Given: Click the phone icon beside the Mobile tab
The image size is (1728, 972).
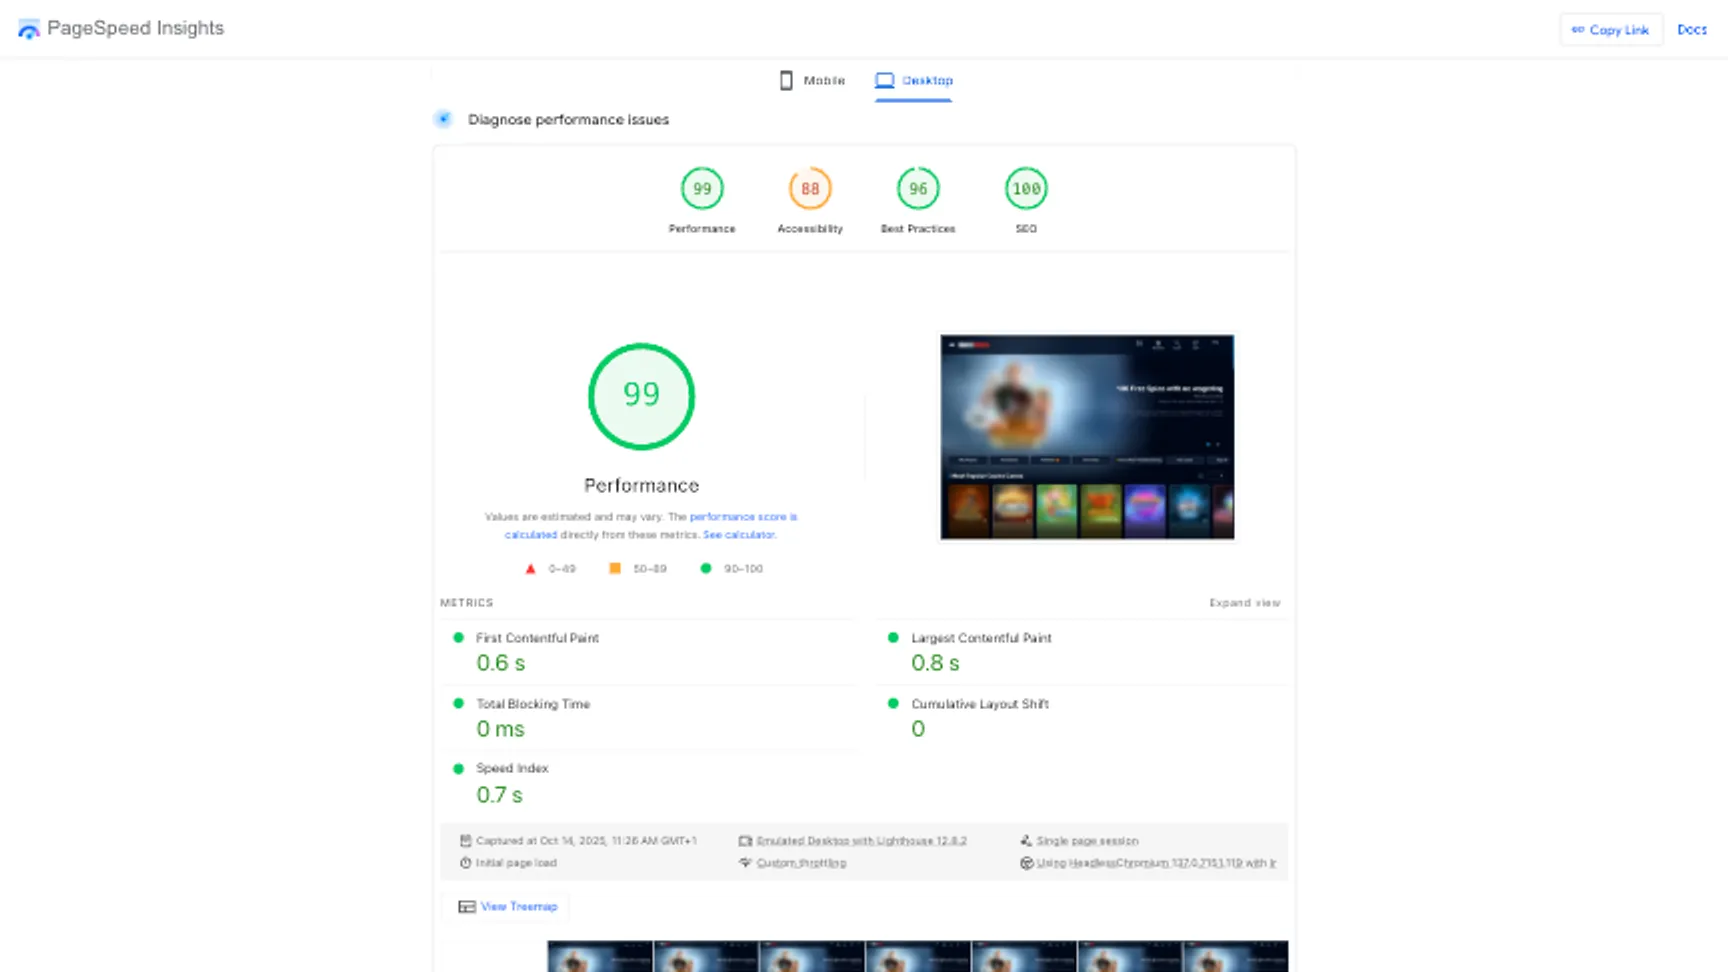Looking at the screenshot, I should (787, 80).
